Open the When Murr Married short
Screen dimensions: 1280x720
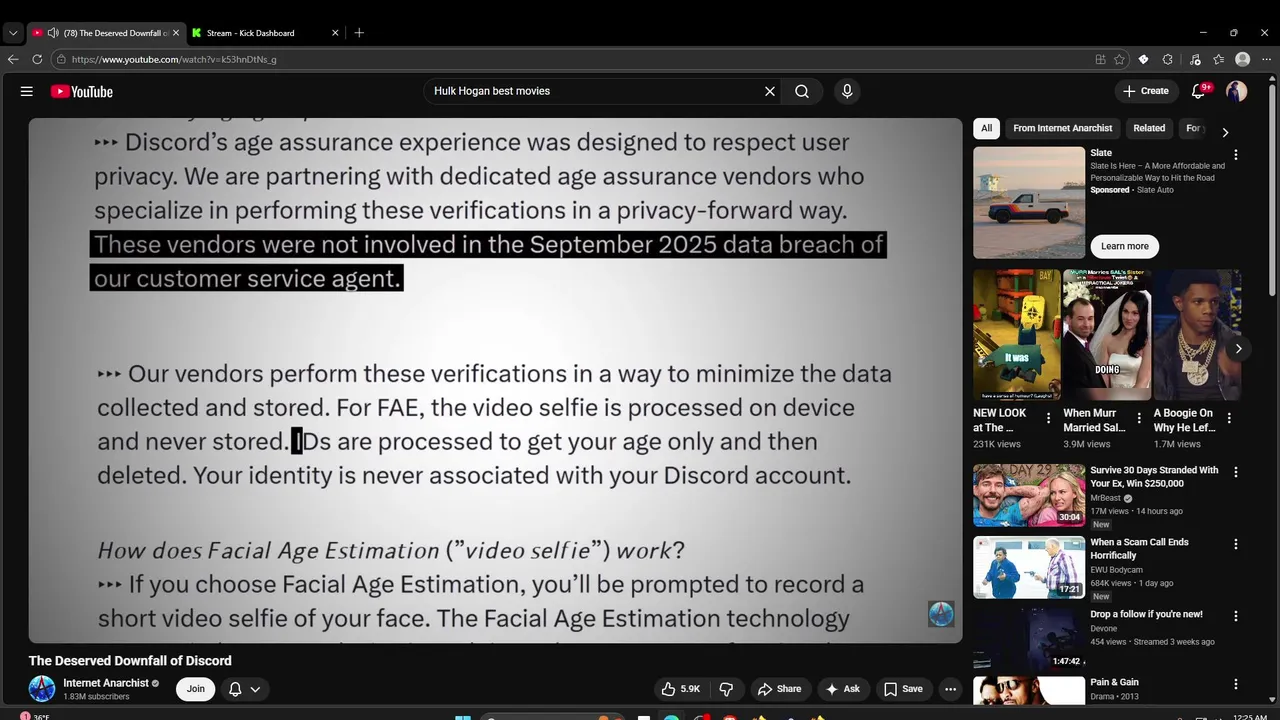pyautogui.click(x=1106, y=334)
